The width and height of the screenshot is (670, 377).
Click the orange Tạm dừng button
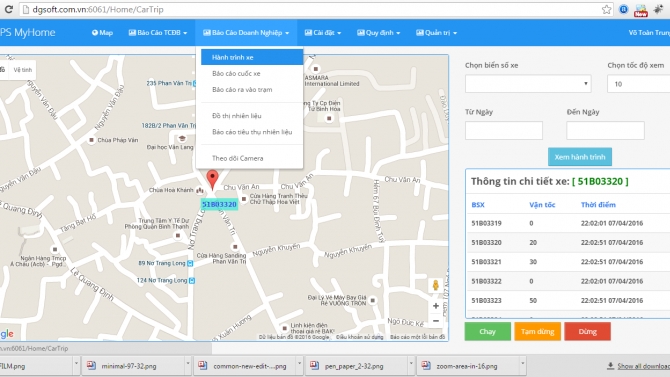tap(538, 332)
